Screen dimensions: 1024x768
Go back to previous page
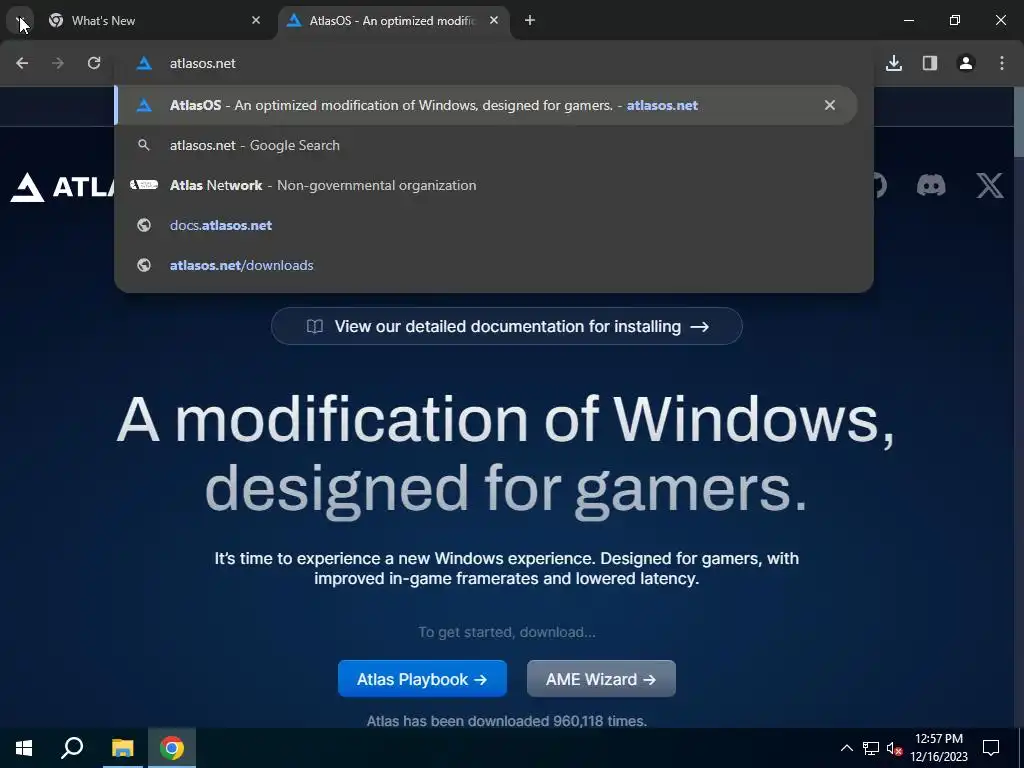22,63
